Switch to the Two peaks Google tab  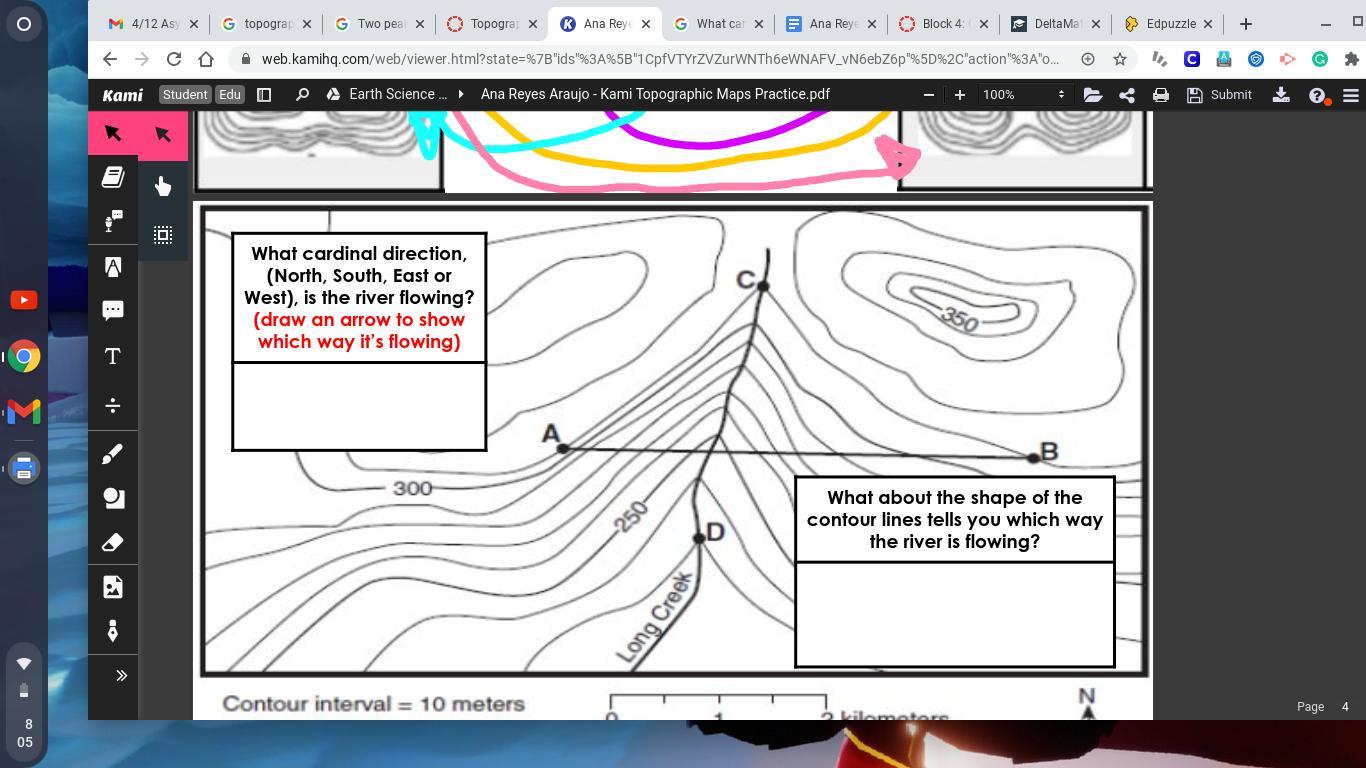coord(381,23)
